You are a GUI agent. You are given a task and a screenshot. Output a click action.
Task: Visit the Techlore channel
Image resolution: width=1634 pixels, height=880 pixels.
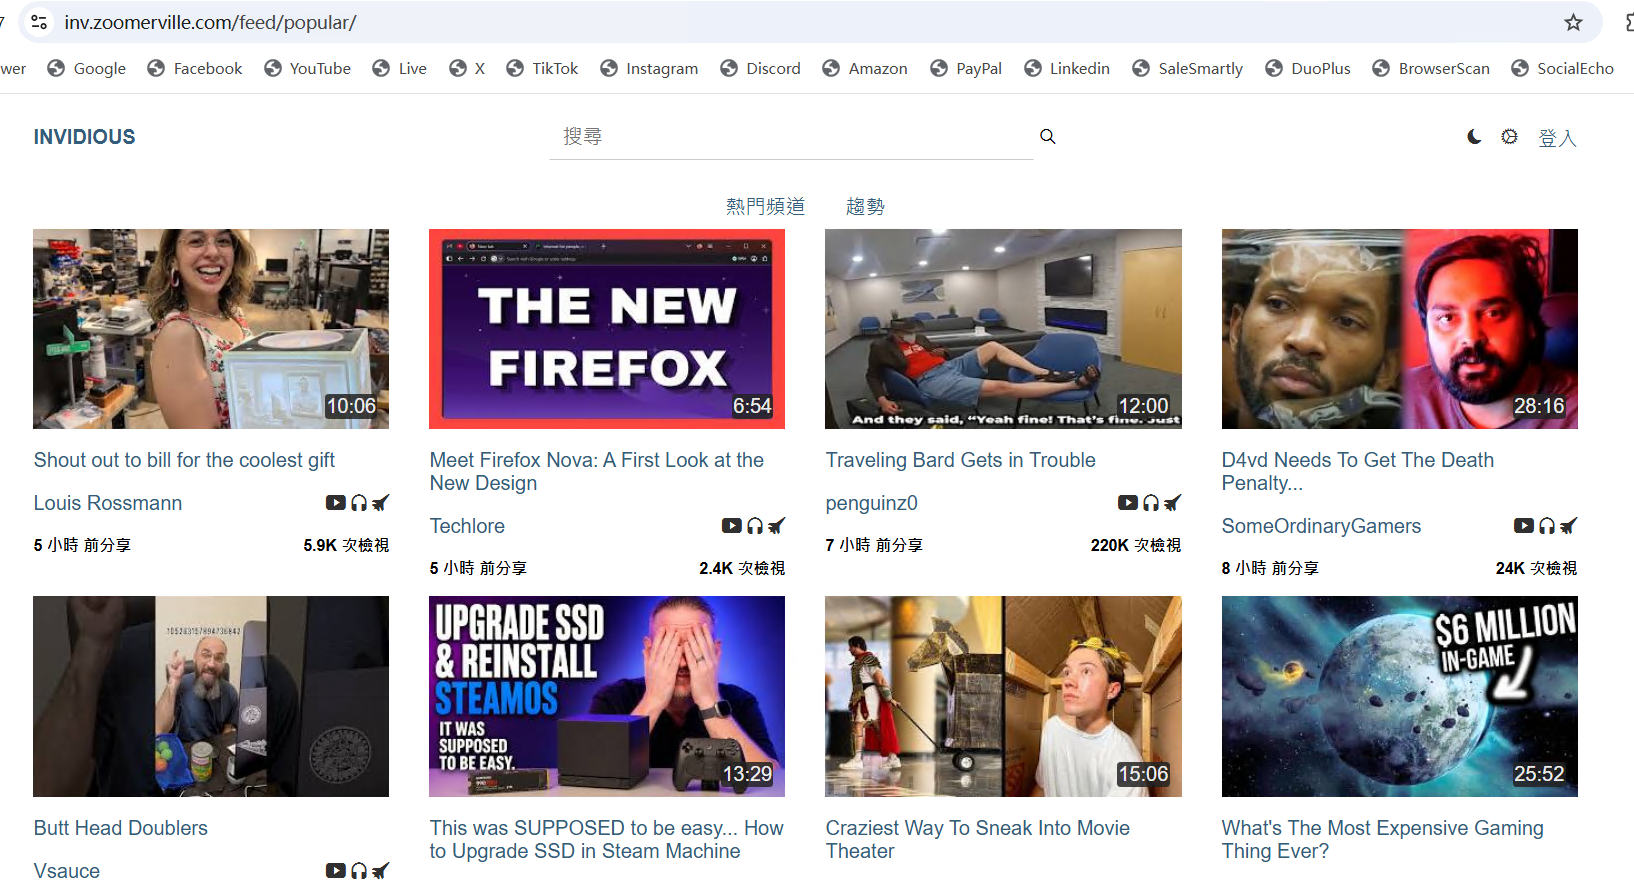pyautogui.click(x=467, y=526)
